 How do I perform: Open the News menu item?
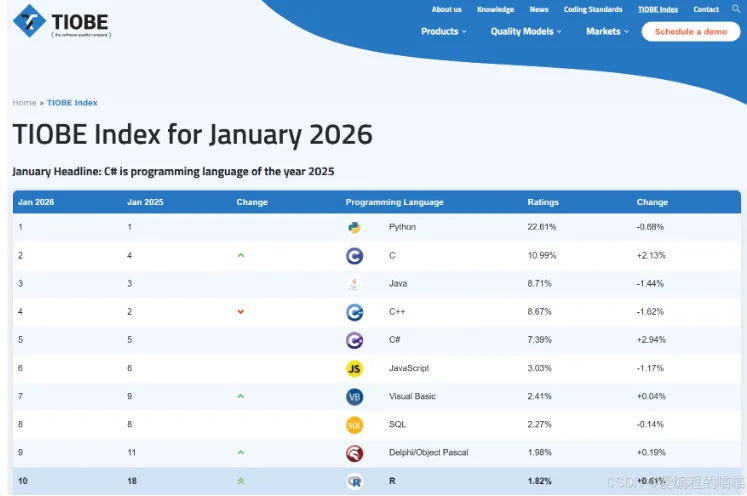(539, 10)
